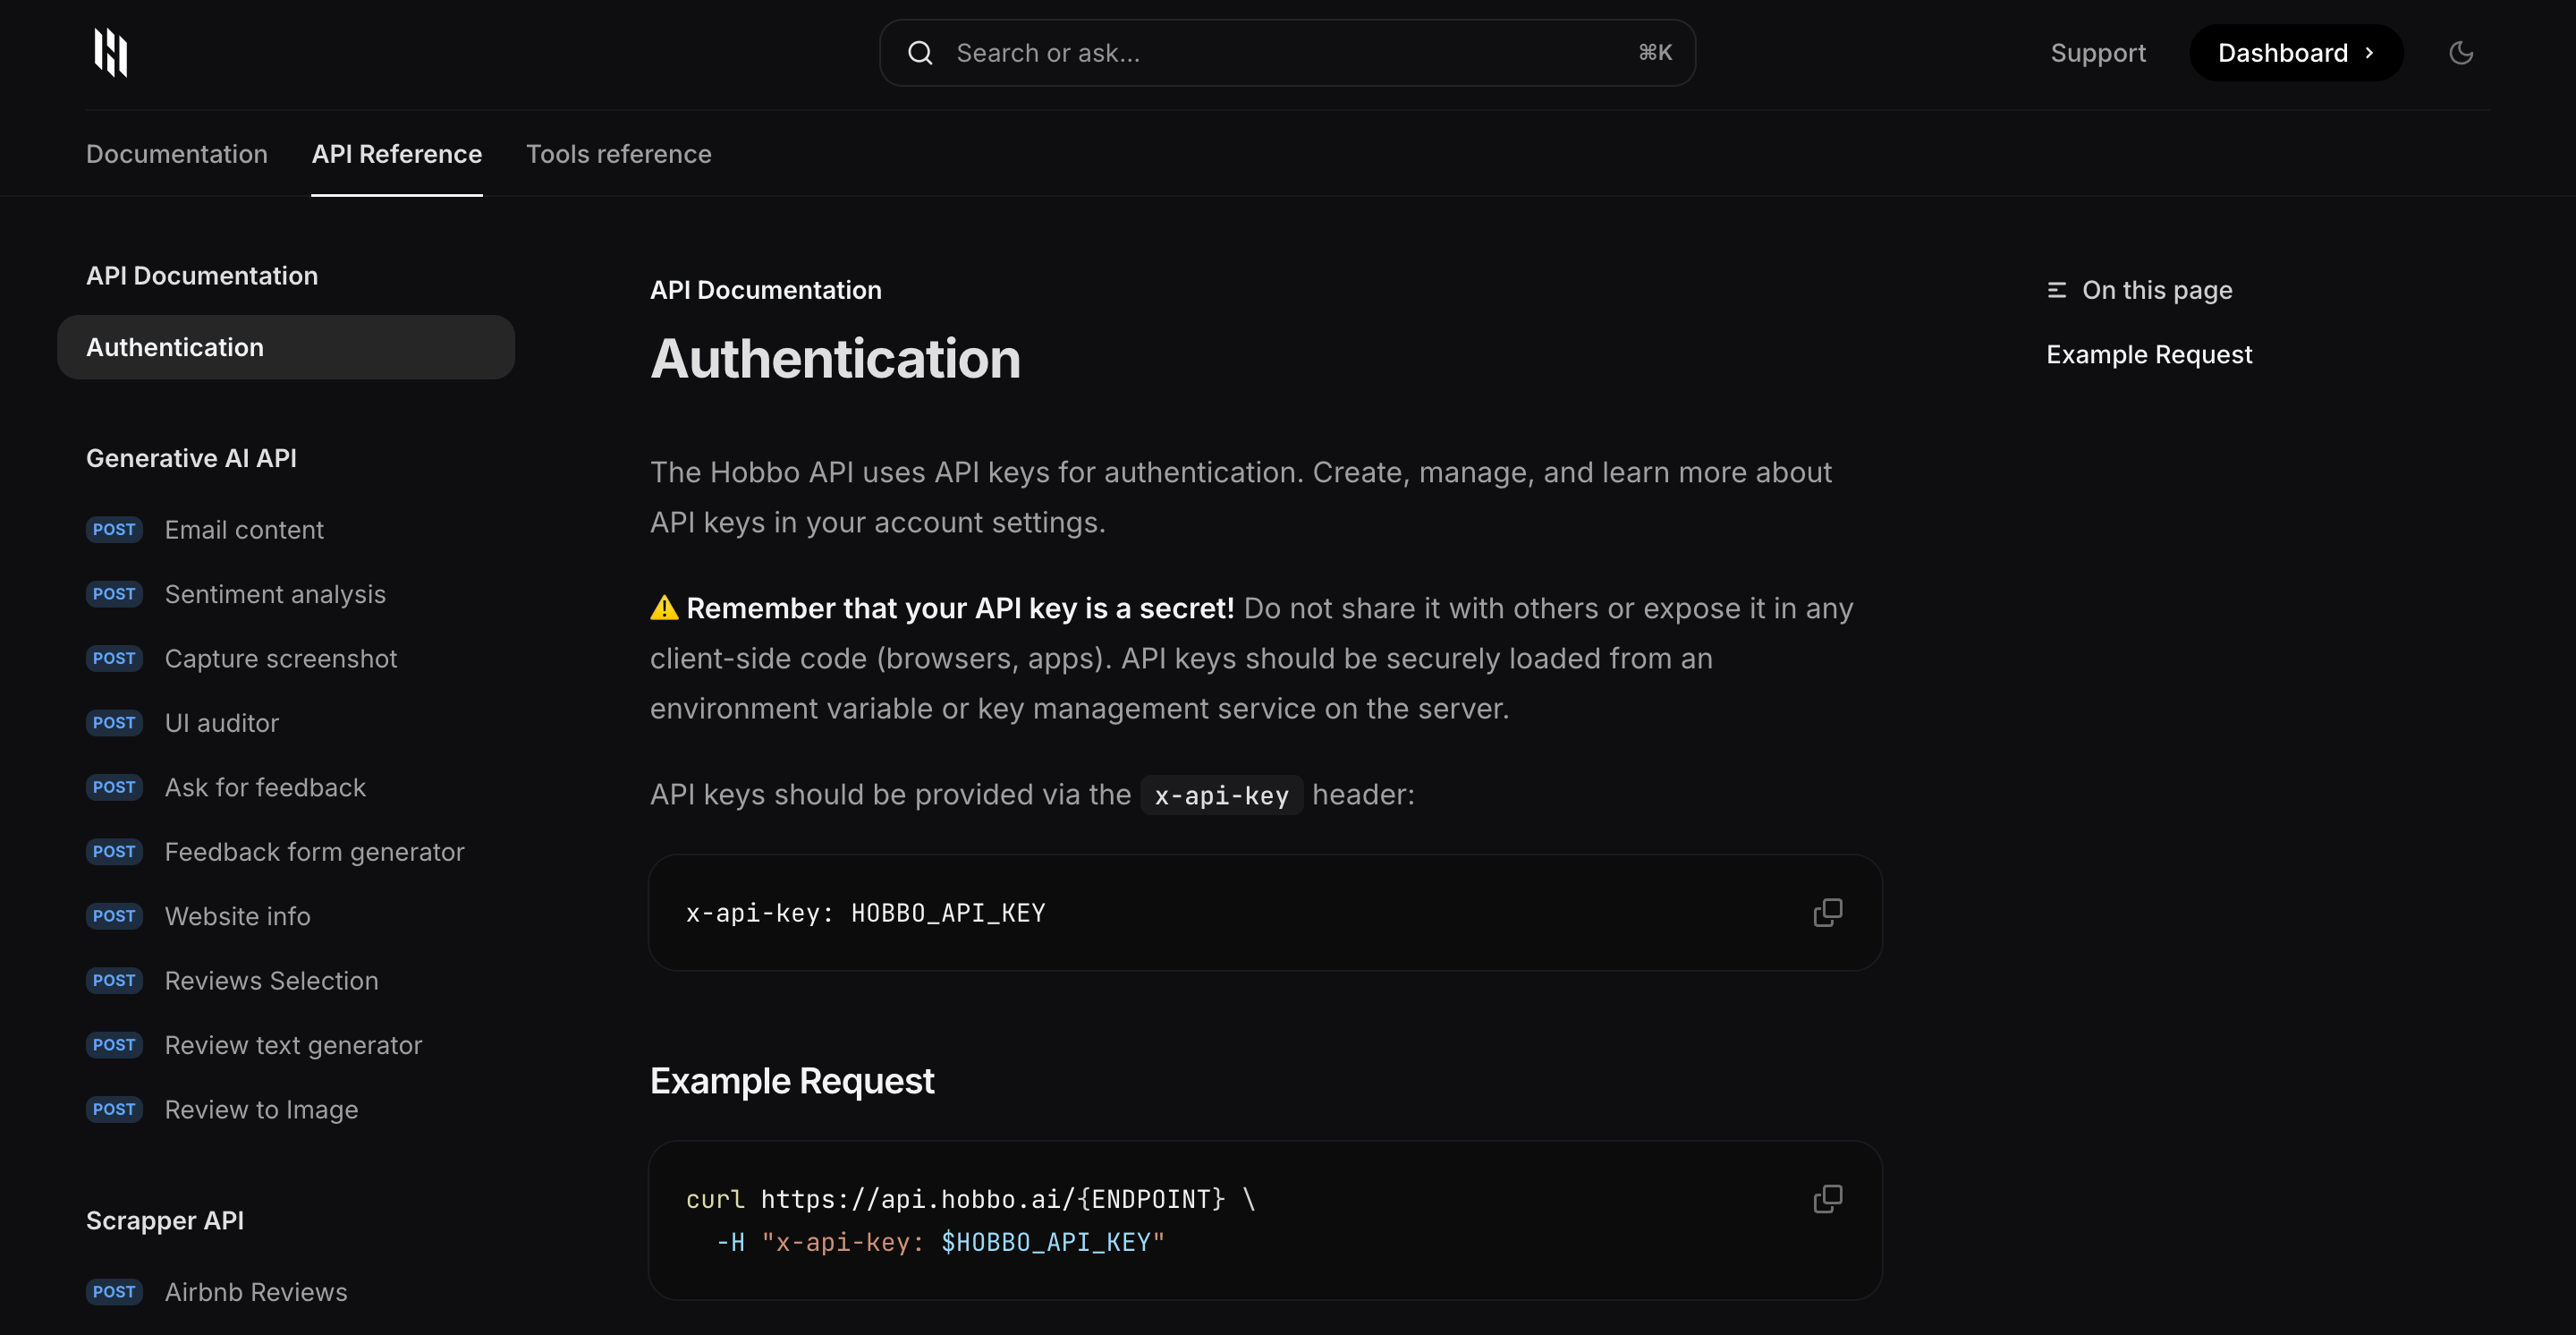Click the On this page outline icon

point(2056,289)
